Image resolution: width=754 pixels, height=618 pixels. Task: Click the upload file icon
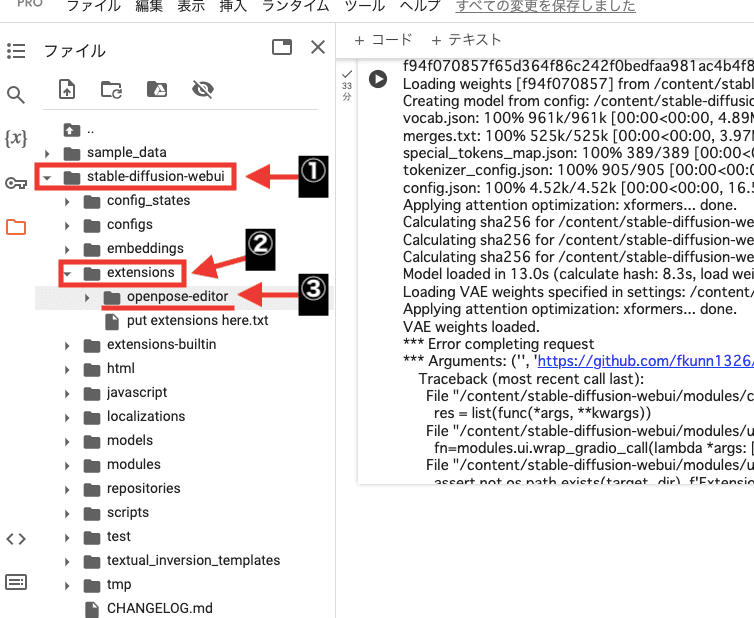tap(67, 89)
